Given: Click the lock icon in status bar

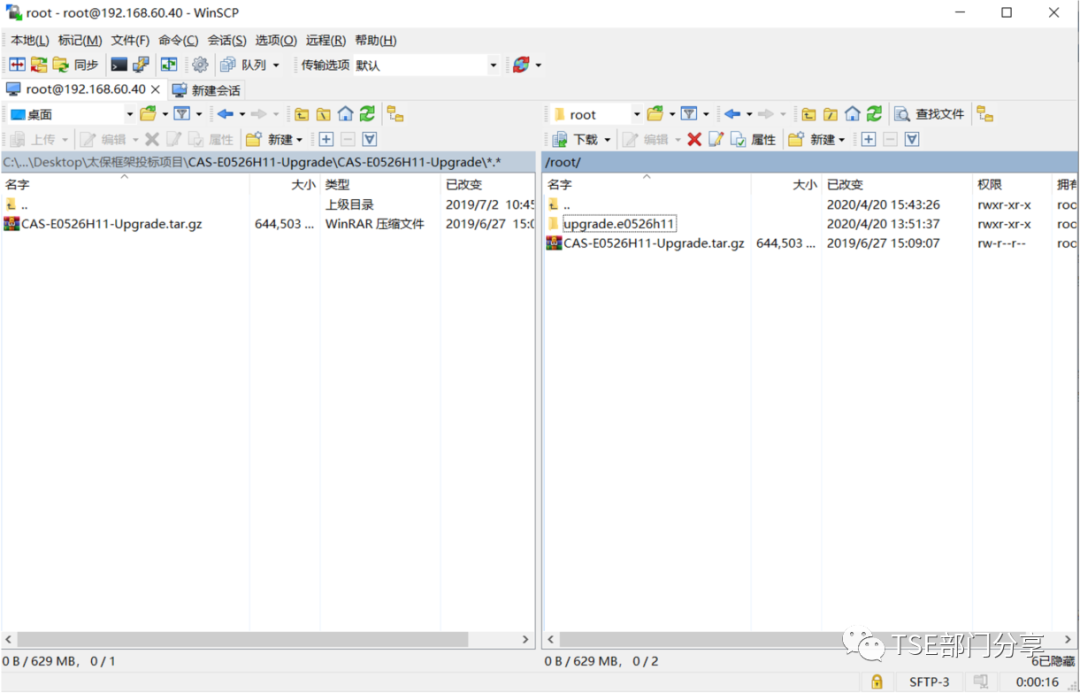Looking at the screenshot, I should (877, 682).
